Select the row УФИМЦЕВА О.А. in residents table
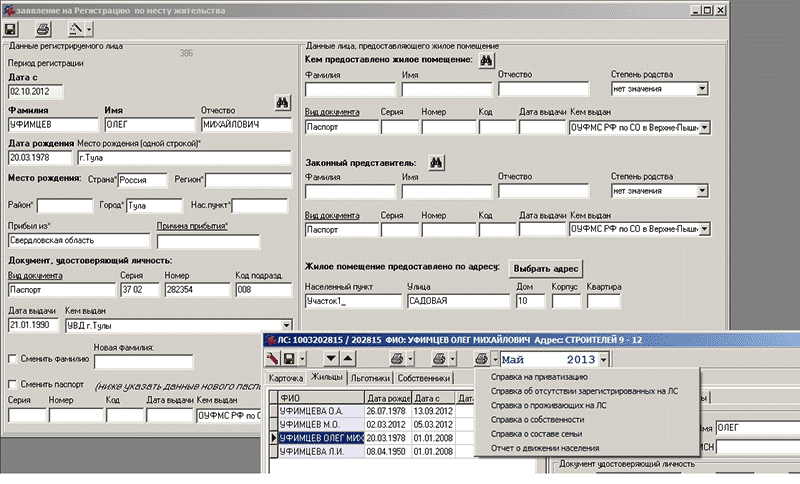The width and height of the screenshot is (800, 484). pyautogui.click(x=321, y=411)
